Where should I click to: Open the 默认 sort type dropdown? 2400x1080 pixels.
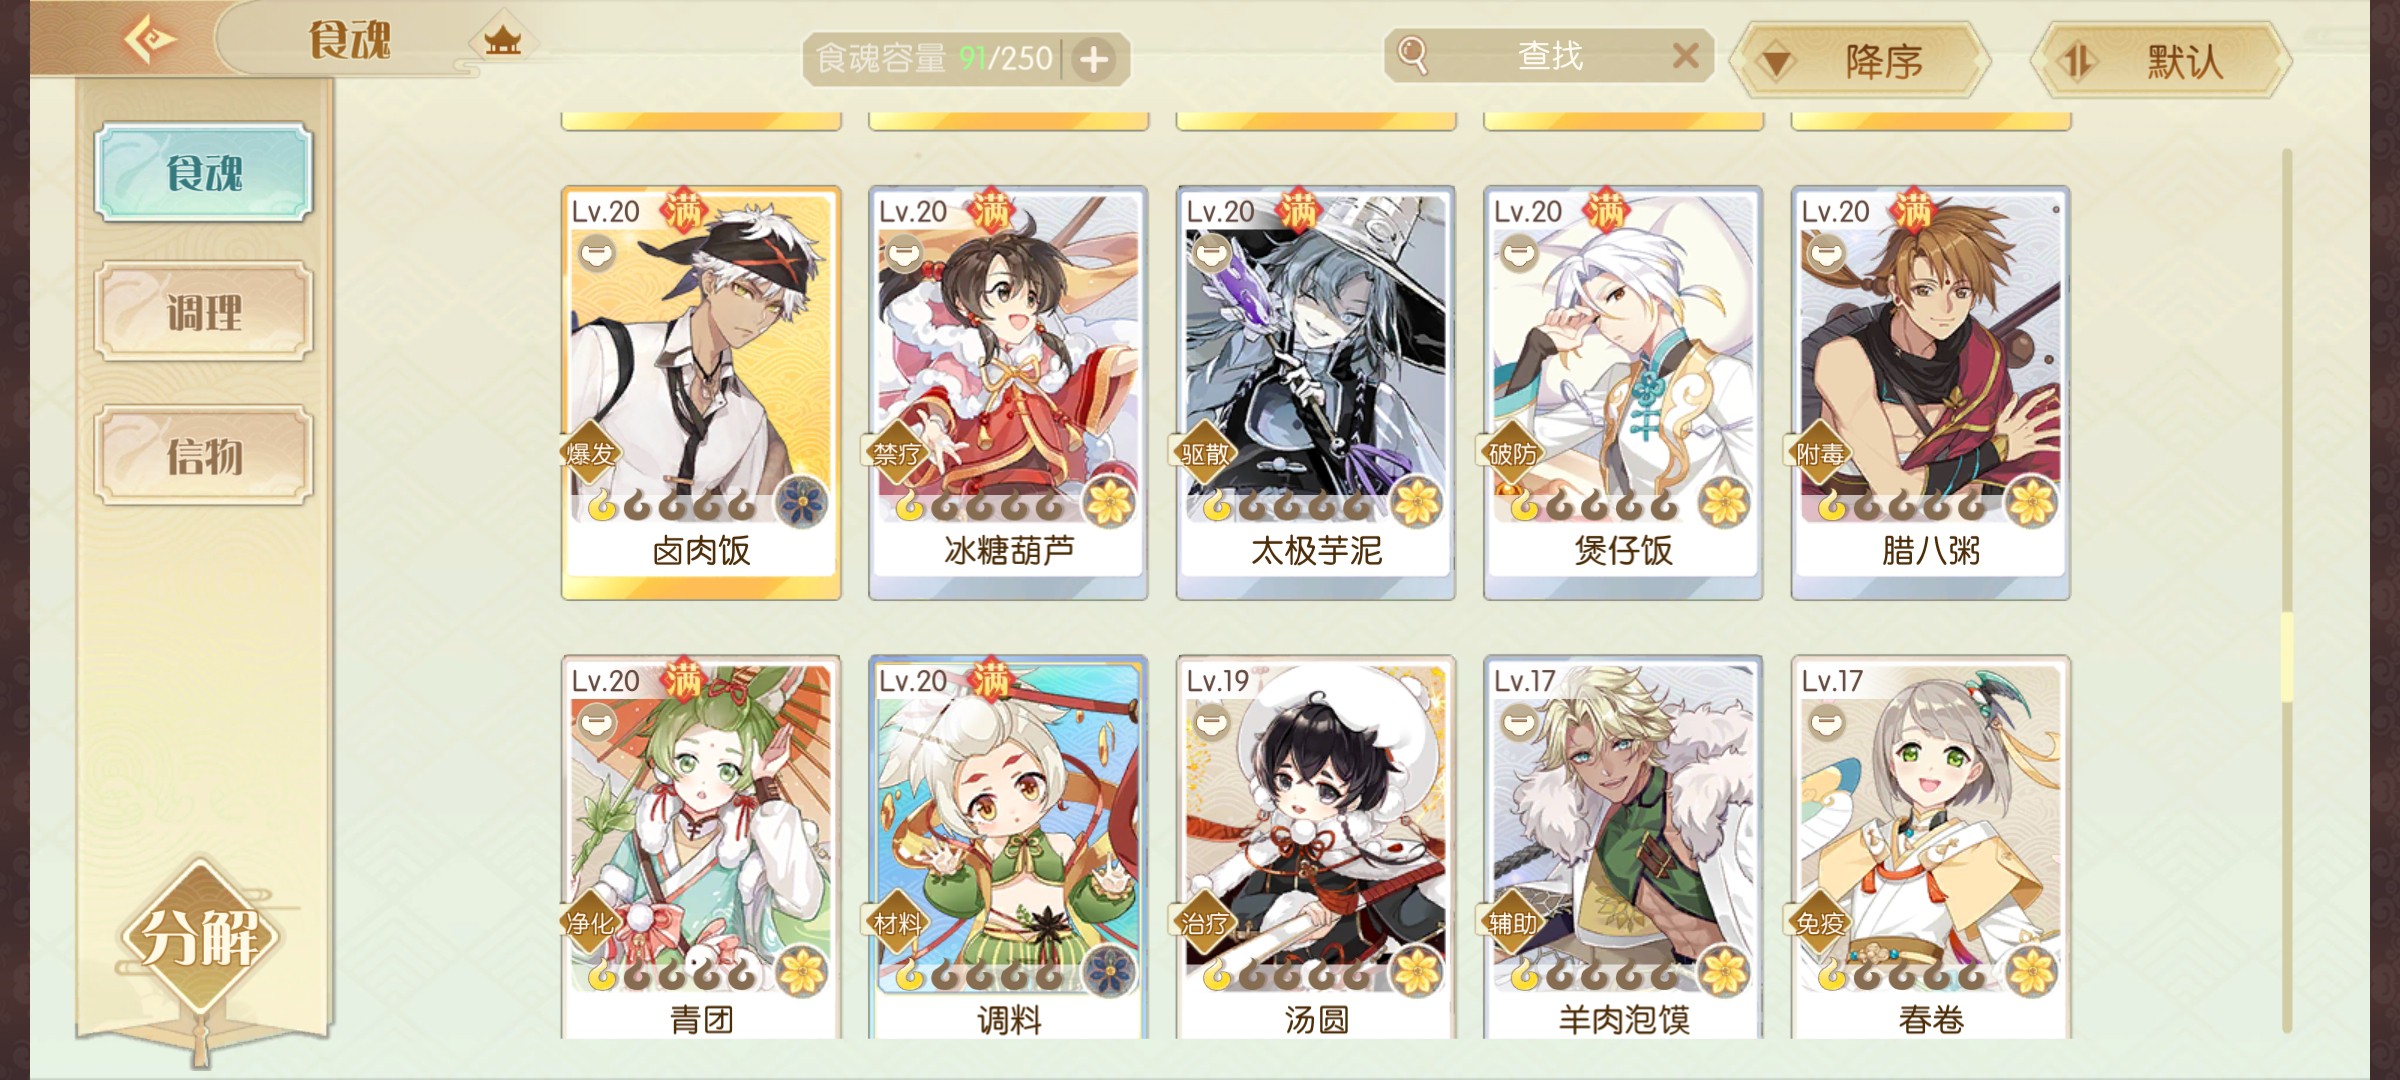pos(2161,62)
